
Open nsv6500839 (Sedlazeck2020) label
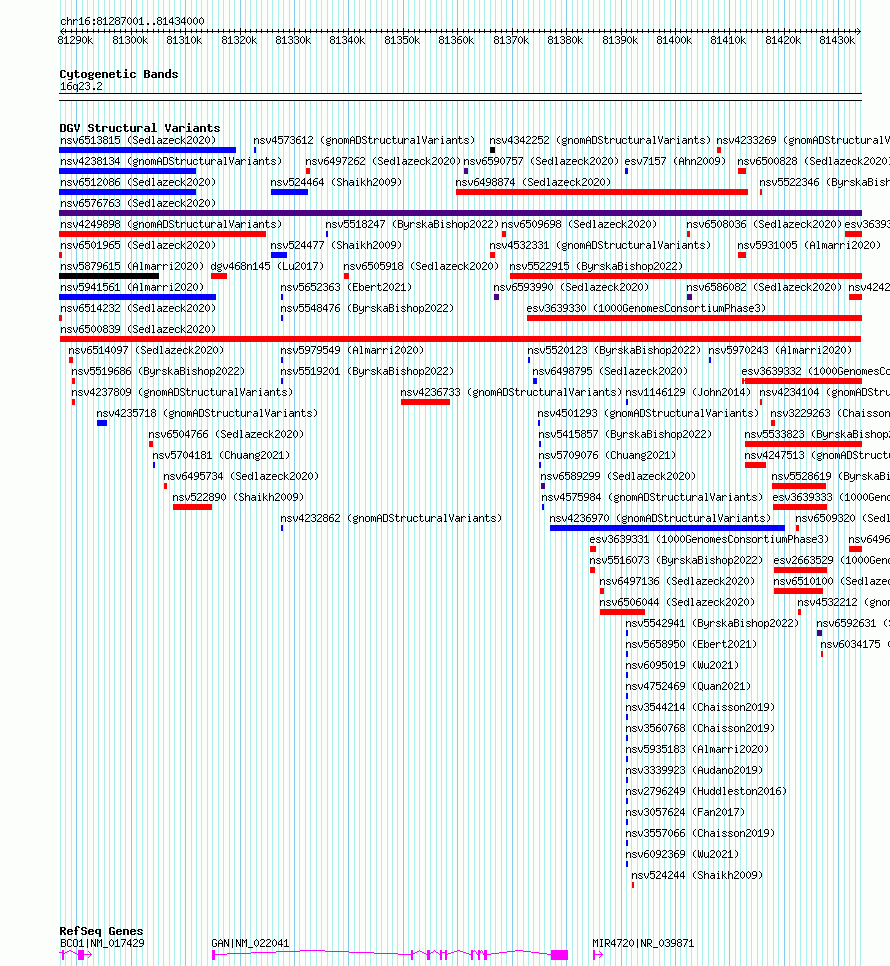[138, 329]
